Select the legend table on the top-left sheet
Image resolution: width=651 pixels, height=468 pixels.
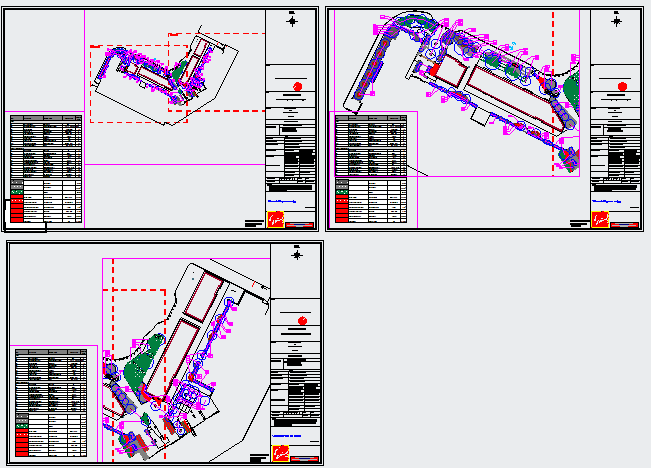(46, 166)
